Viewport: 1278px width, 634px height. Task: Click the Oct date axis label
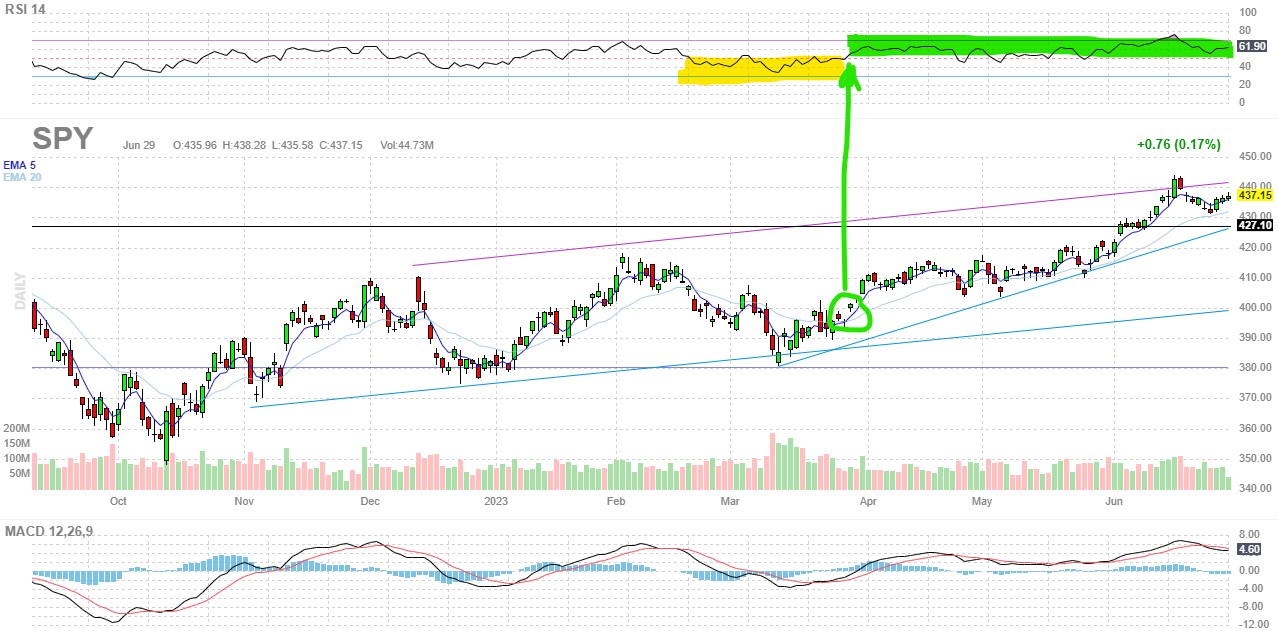tap(119, 501)
